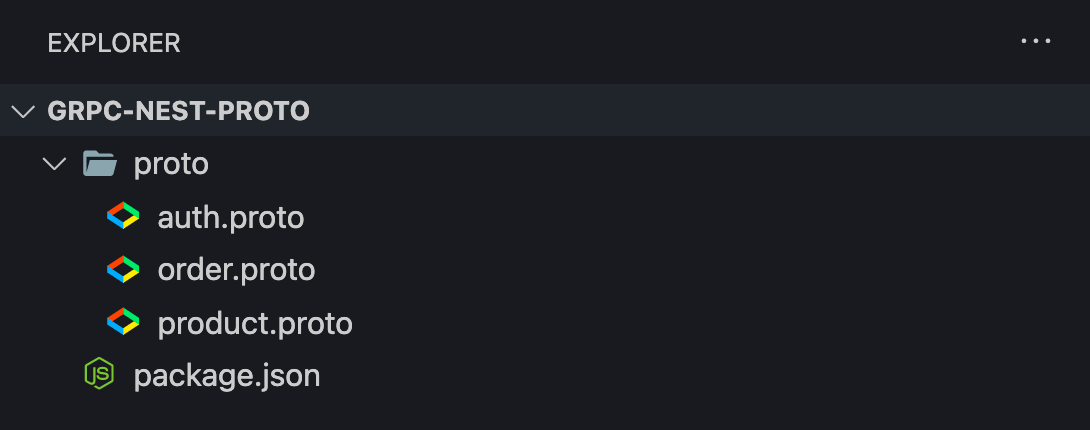This screenshot has width=1090, height=430.
Task: Click blank header area right of GRPC-NEST-PROTO
Action: click(x=695, y=111)
